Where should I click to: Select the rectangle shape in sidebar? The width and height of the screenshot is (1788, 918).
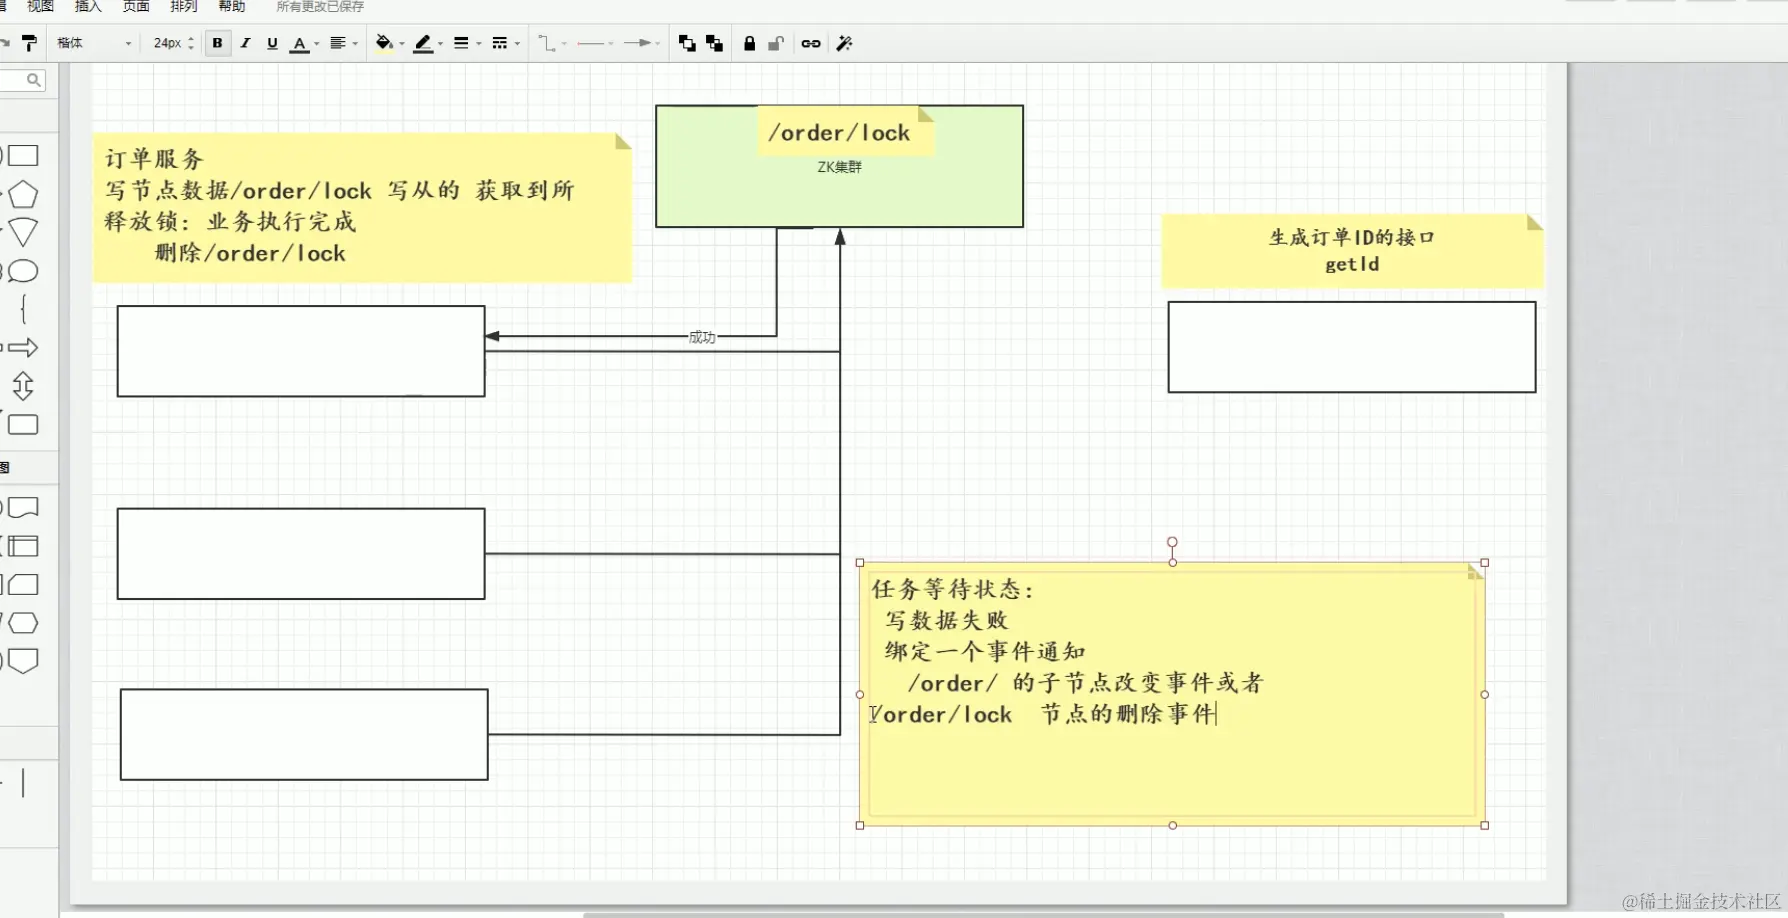tap(23, 156)
